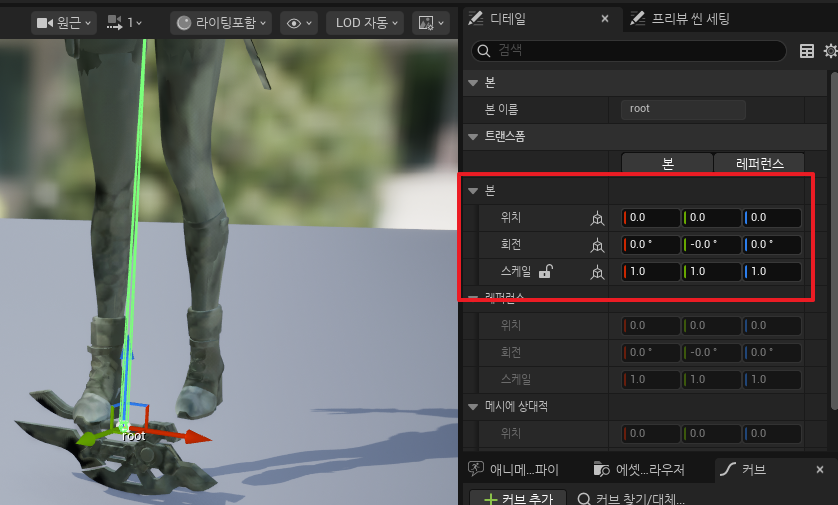
Task: Toggle the 스케일 lock icon
Action: (545, 271)
